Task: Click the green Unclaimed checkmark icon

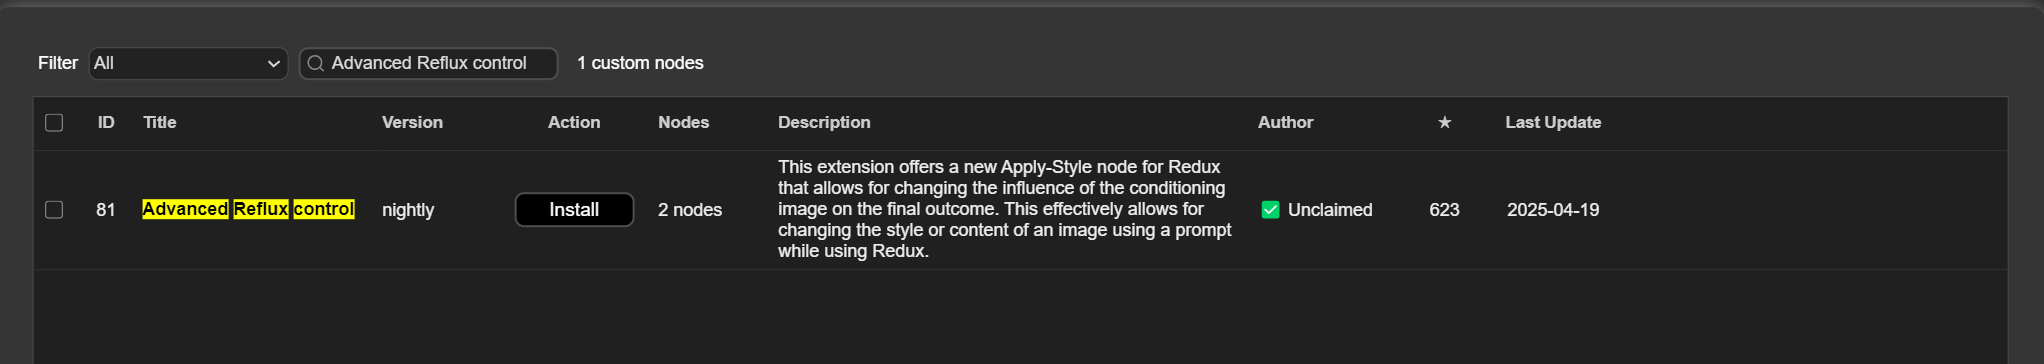Action: (x=1270, y=210)
